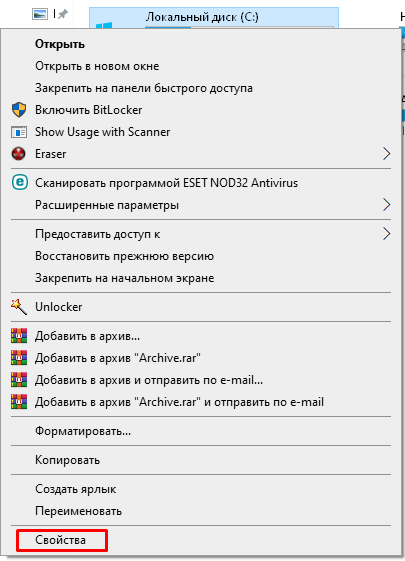Select "Открыть" from context menu

point(60,44)
